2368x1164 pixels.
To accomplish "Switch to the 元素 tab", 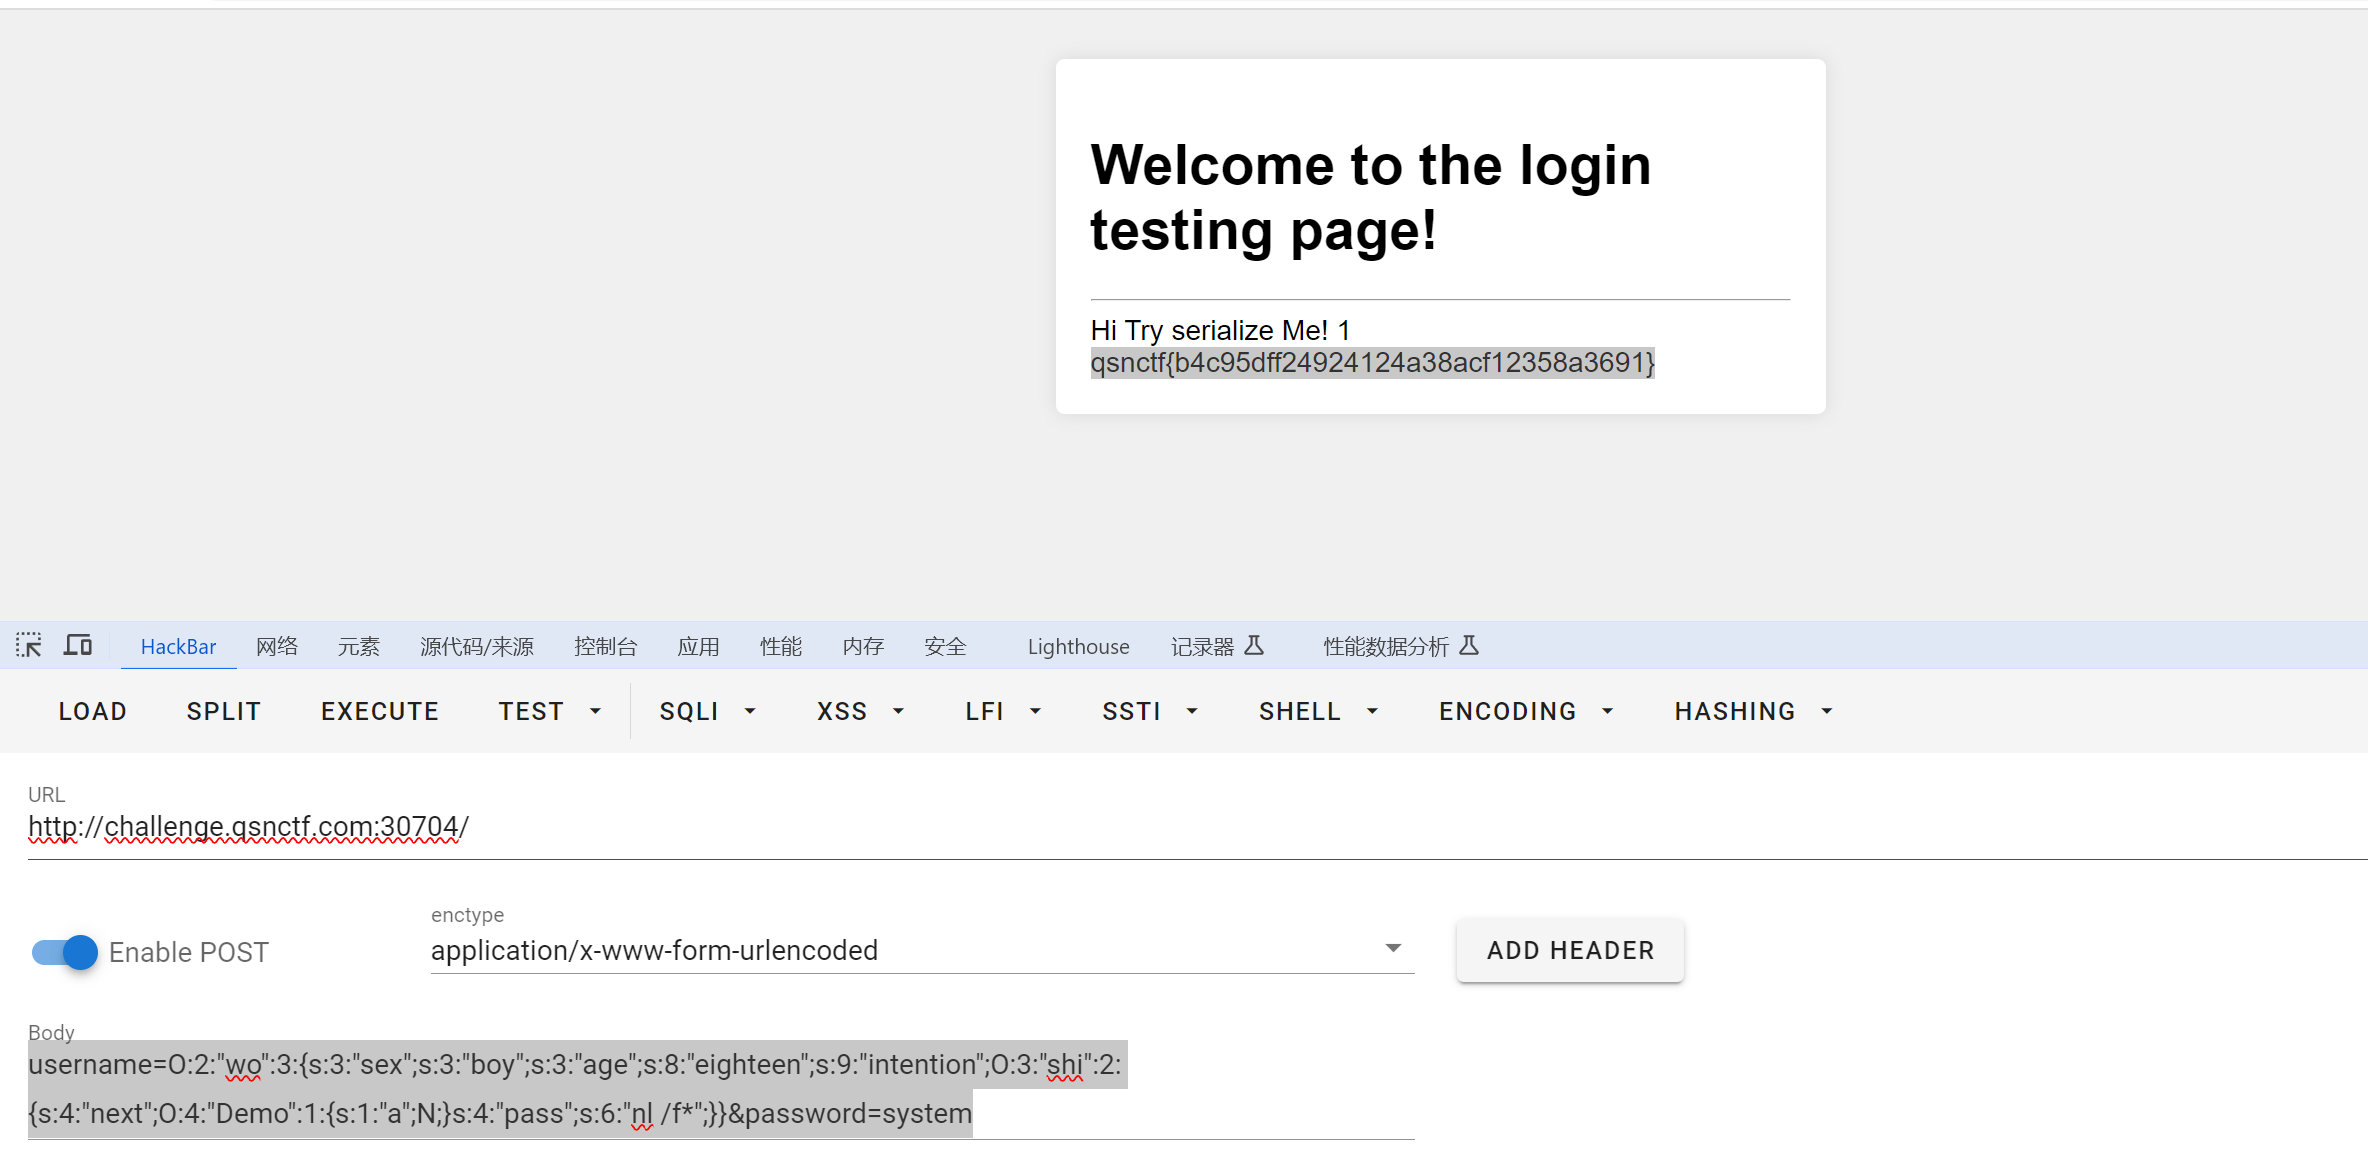I will [x=358, y=646].
